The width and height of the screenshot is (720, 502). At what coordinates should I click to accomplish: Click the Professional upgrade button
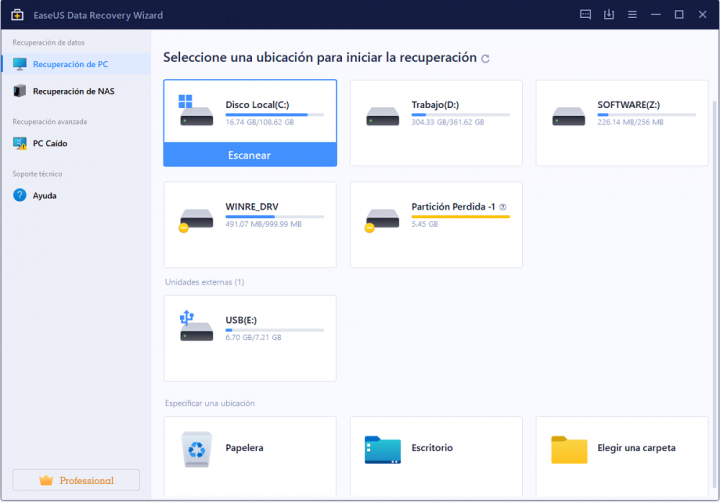(76, 480)
